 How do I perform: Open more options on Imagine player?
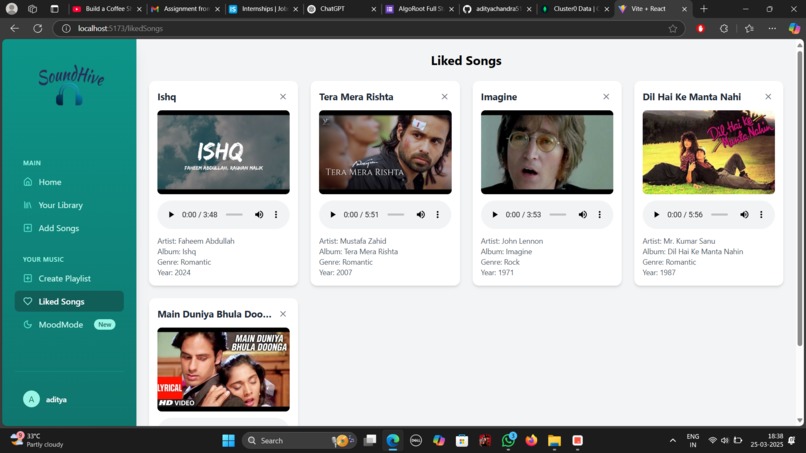tap(599, 214)
